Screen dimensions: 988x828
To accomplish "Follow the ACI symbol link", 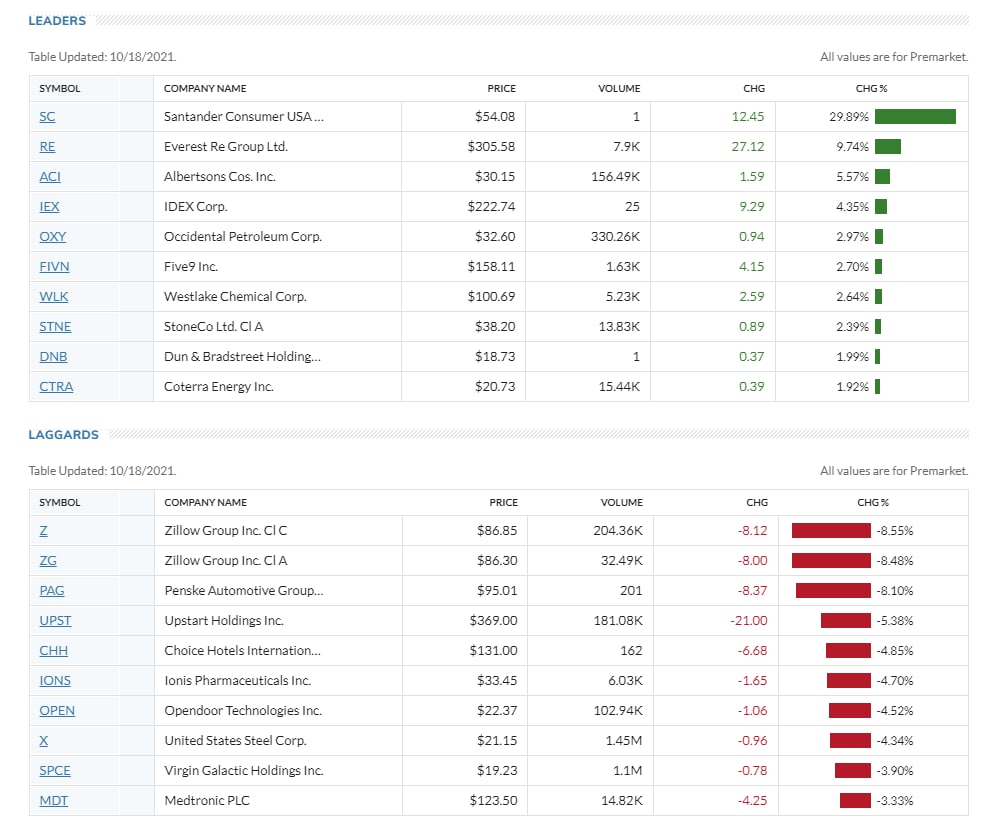I will 50,177.
